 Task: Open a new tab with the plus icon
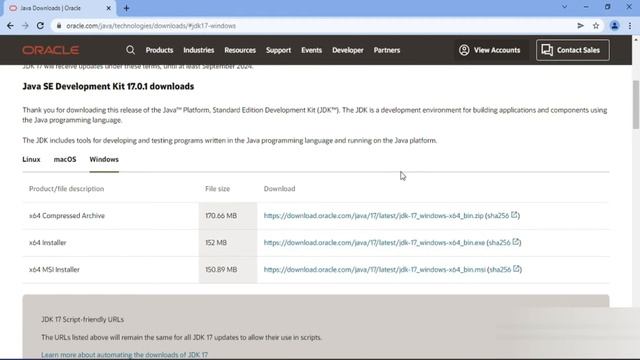point(127,8)
